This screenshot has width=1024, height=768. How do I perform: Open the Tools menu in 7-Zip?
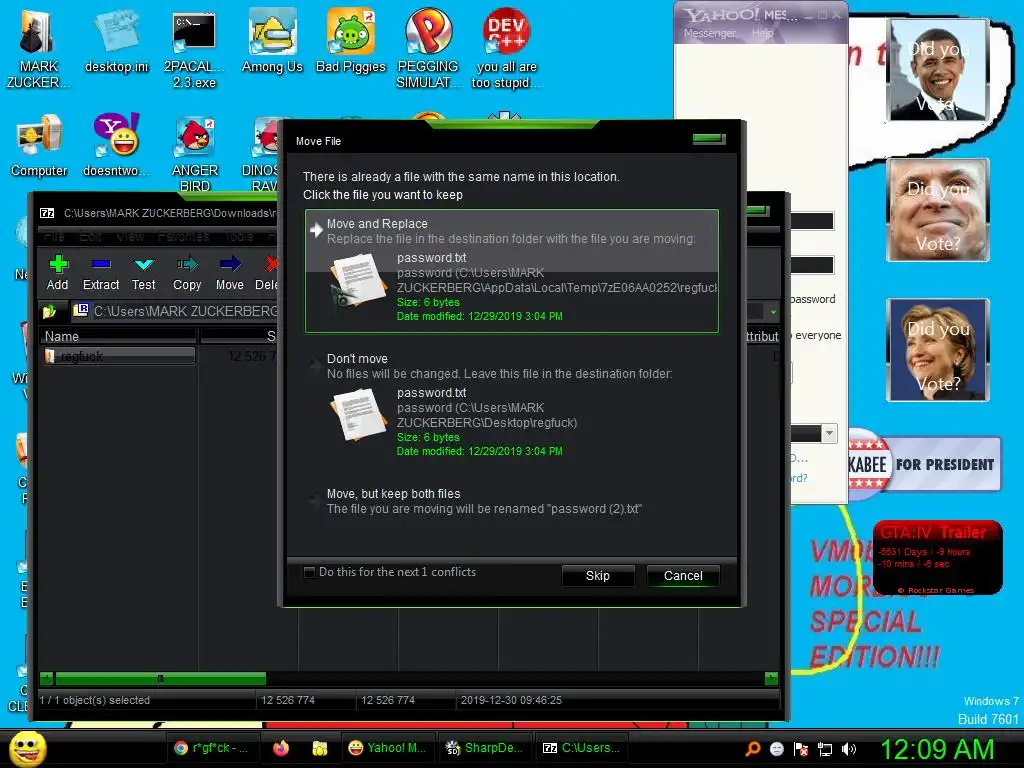coord(239,236)
